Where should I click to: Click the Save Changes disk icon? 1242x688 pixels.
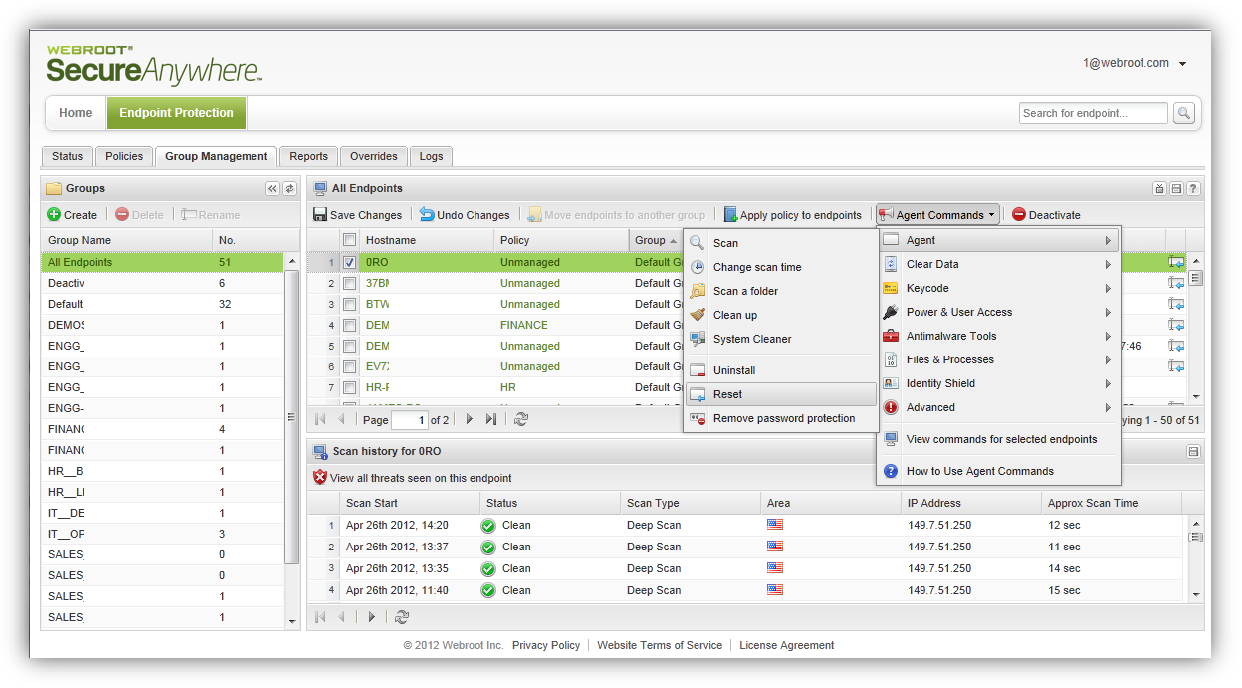click(320, 214)
